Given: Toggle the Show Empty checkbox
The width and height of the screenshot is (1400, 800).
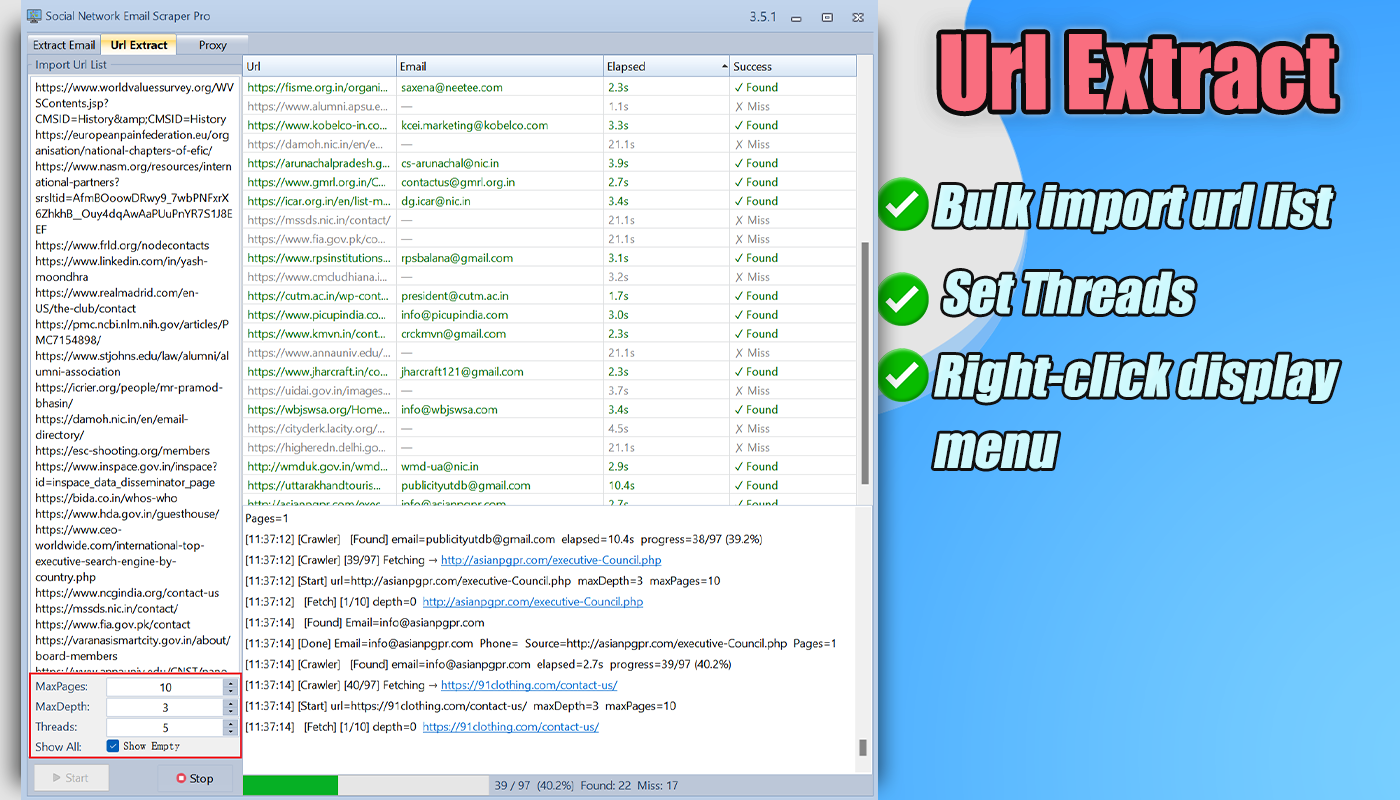Looking at the screenshot, I should click(x=113, y=746).
